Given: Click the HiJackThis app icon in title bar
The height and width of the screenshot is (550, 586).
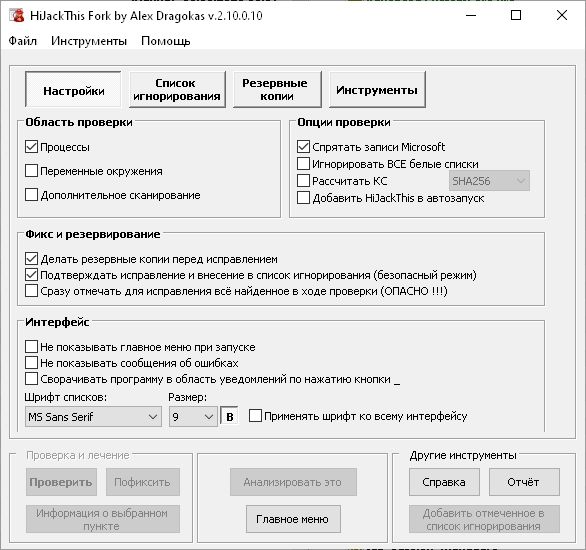Looking at the screenshot, I should [x=16, y=16].
